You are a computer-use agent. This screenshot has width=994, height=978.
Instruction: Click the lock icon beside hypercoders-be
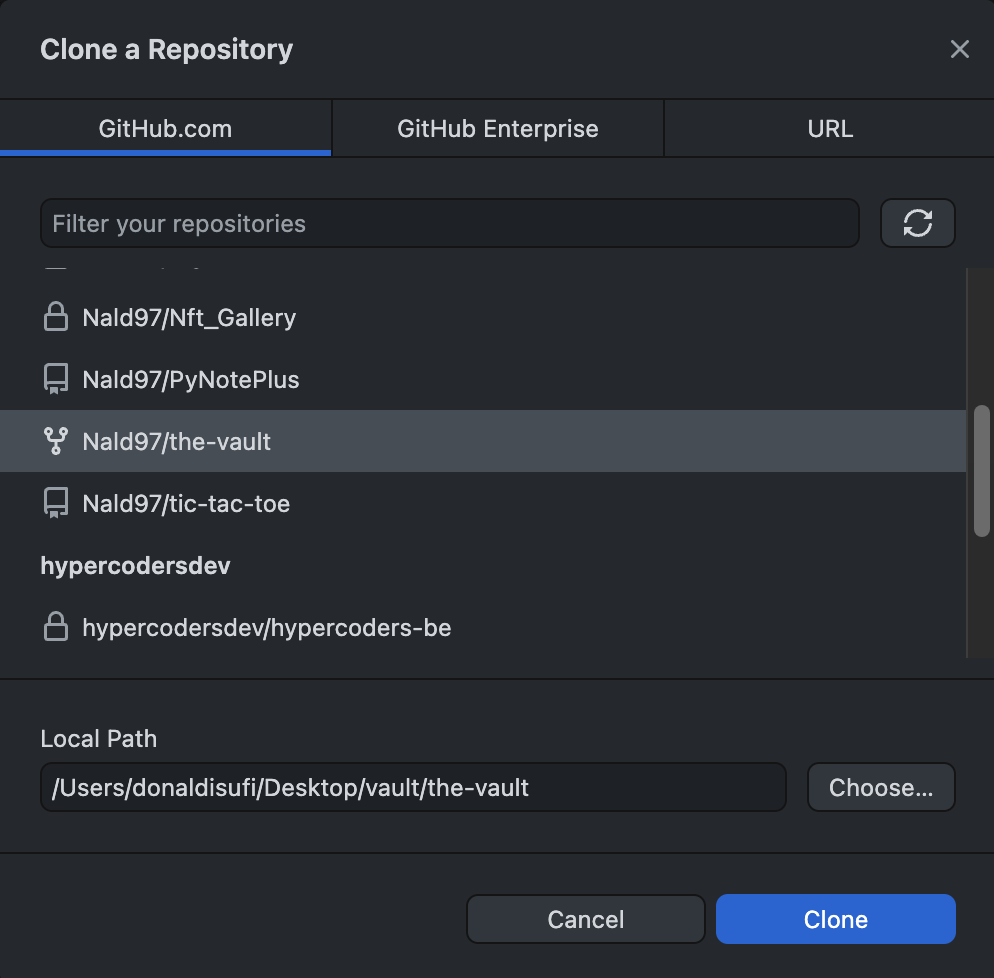pos(56,628)
